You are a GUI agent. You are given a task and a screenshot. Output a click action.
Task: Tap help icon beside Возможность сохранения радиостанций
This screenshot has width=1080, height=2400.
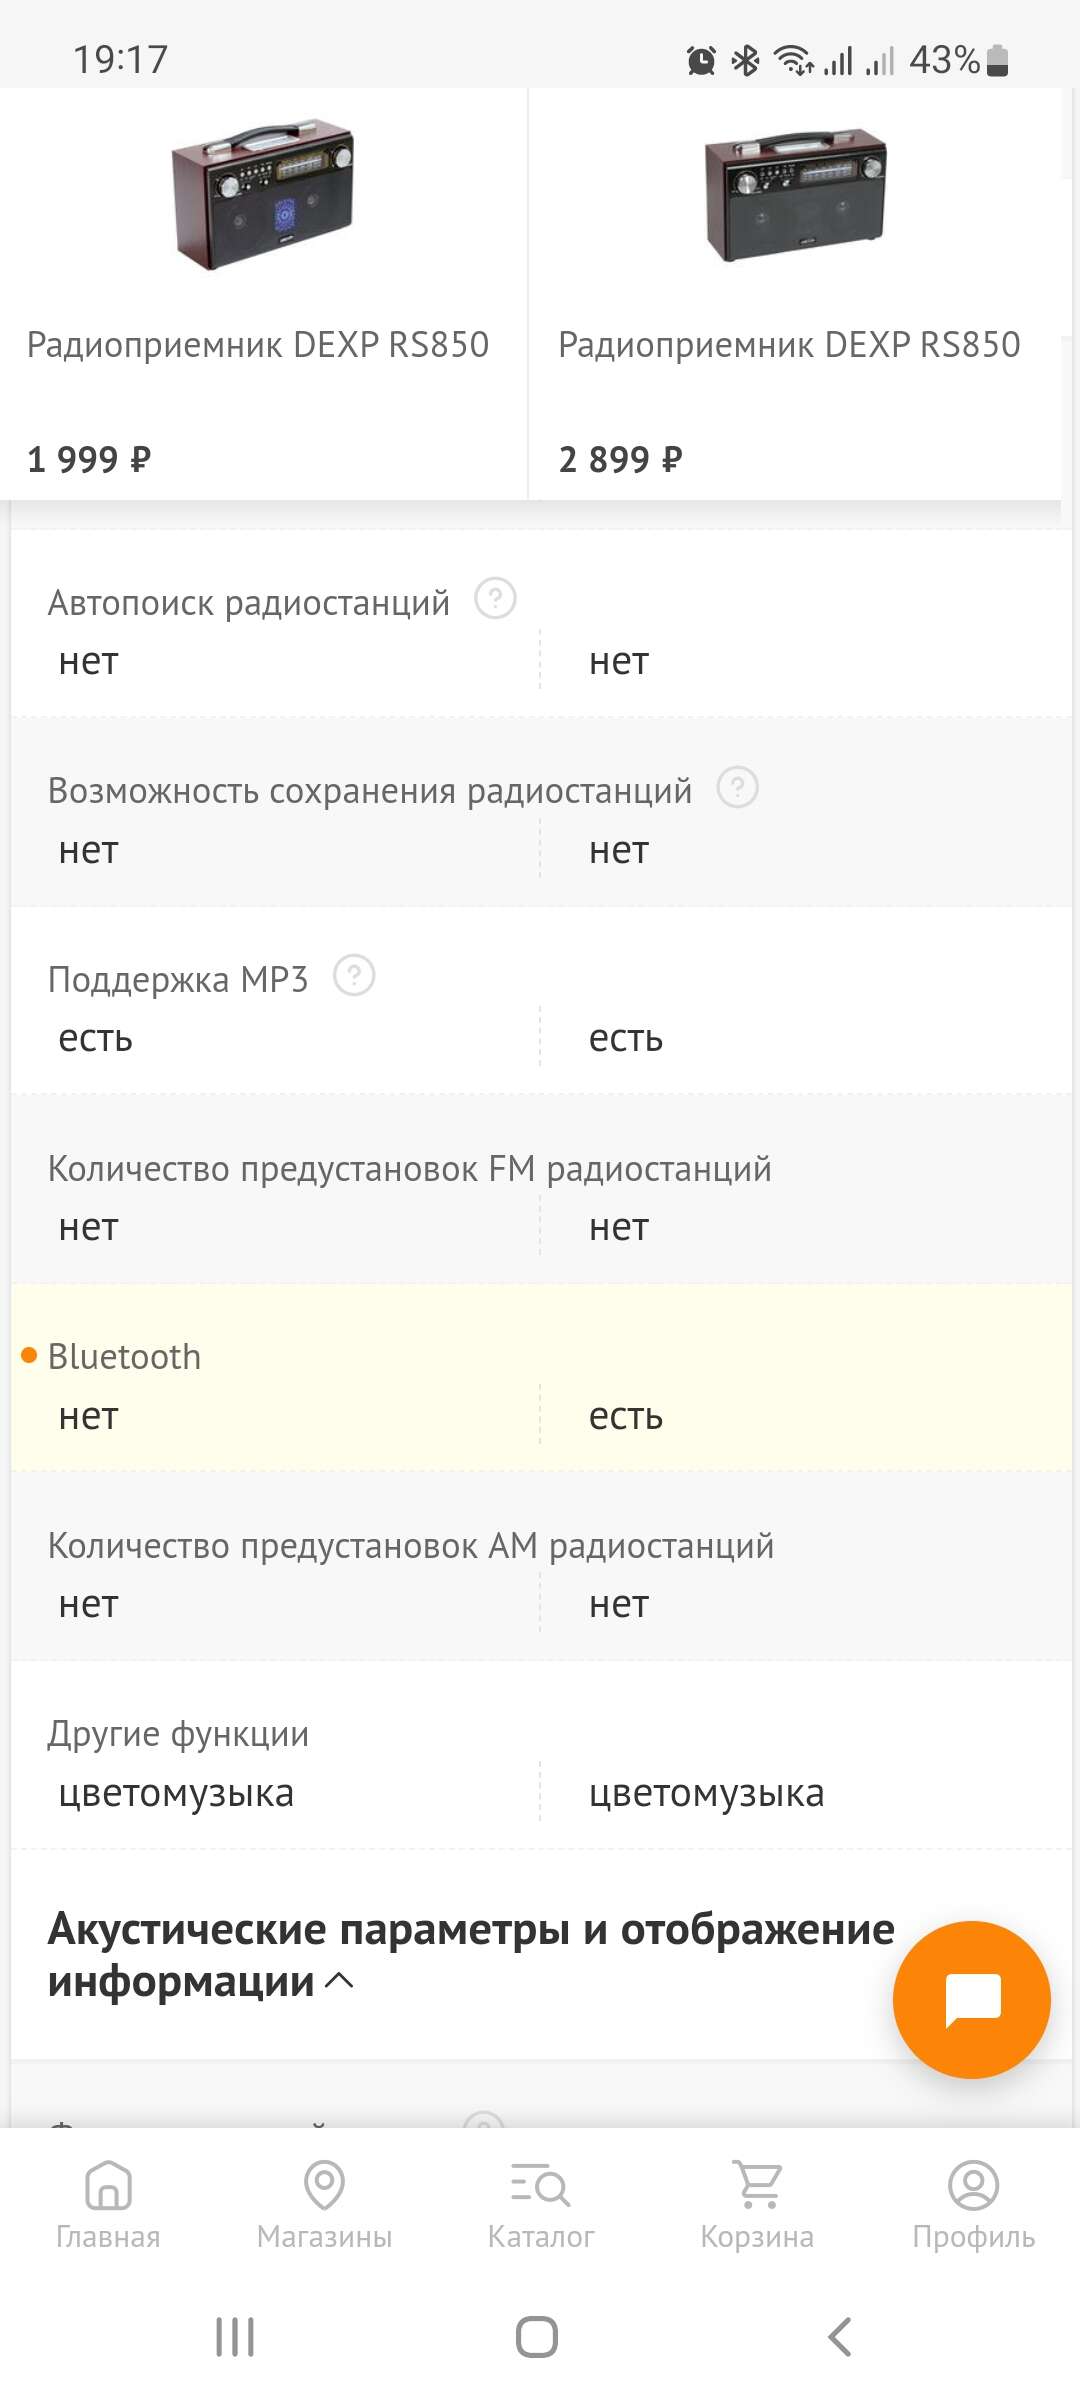(738, 788)
